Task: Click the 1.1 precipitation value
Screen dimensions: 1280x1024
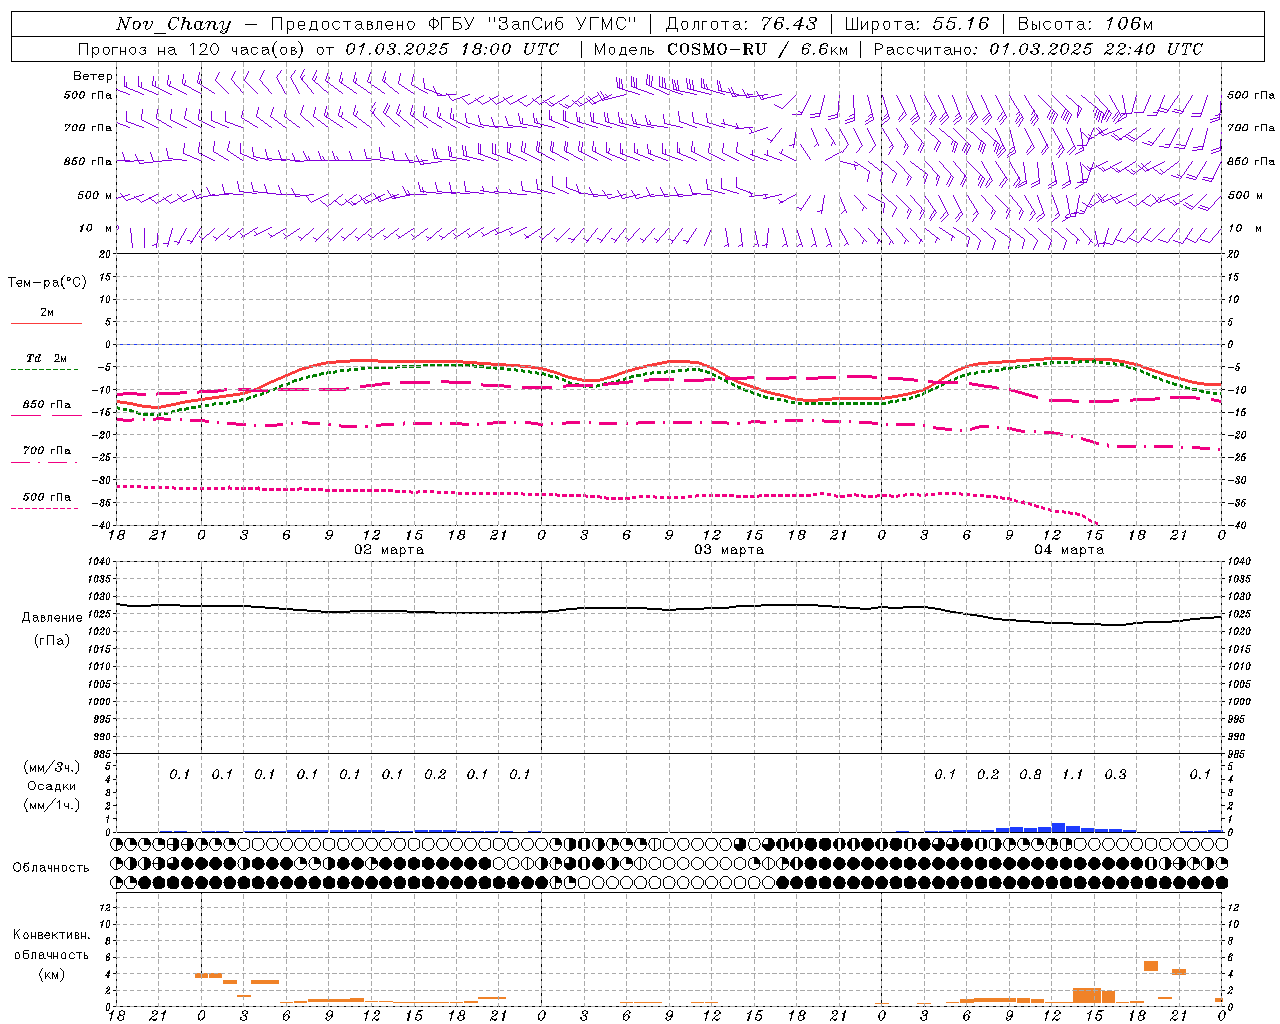Action: (1072, 774)
